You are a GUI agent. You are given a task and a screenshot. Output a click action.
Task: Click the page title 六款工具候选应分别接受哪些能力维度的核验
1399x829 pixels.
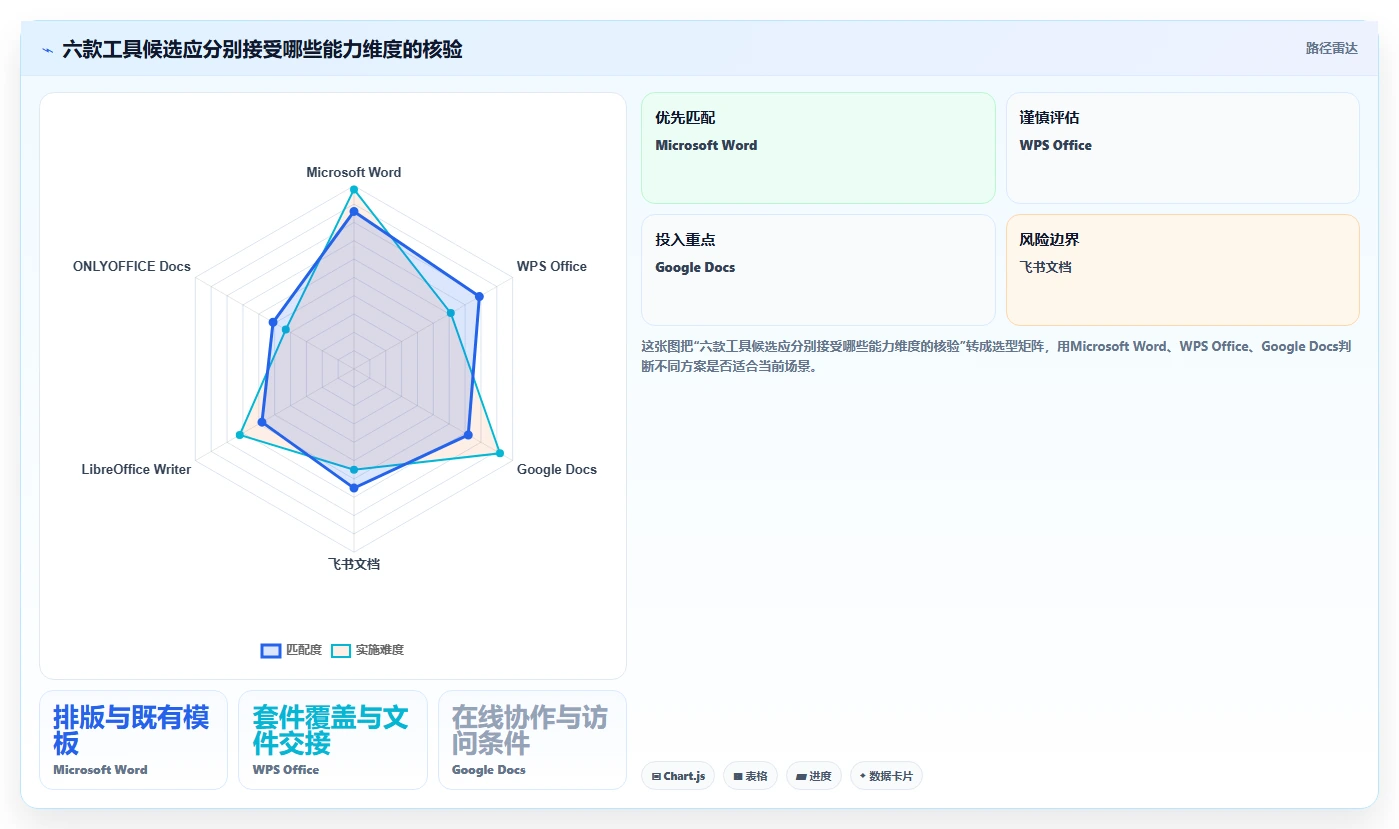pos(262,50)
